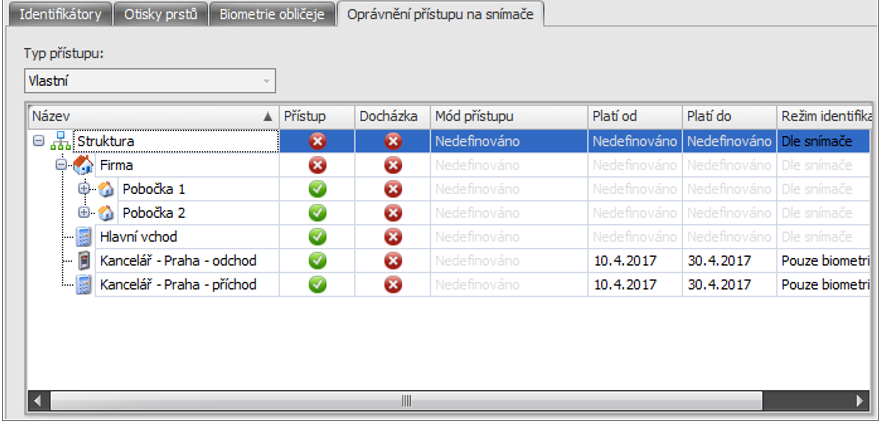The height and width of the screenshot is (423, 880).
Task: Click the Mód přístupu column header
Action: pos(509,117)
